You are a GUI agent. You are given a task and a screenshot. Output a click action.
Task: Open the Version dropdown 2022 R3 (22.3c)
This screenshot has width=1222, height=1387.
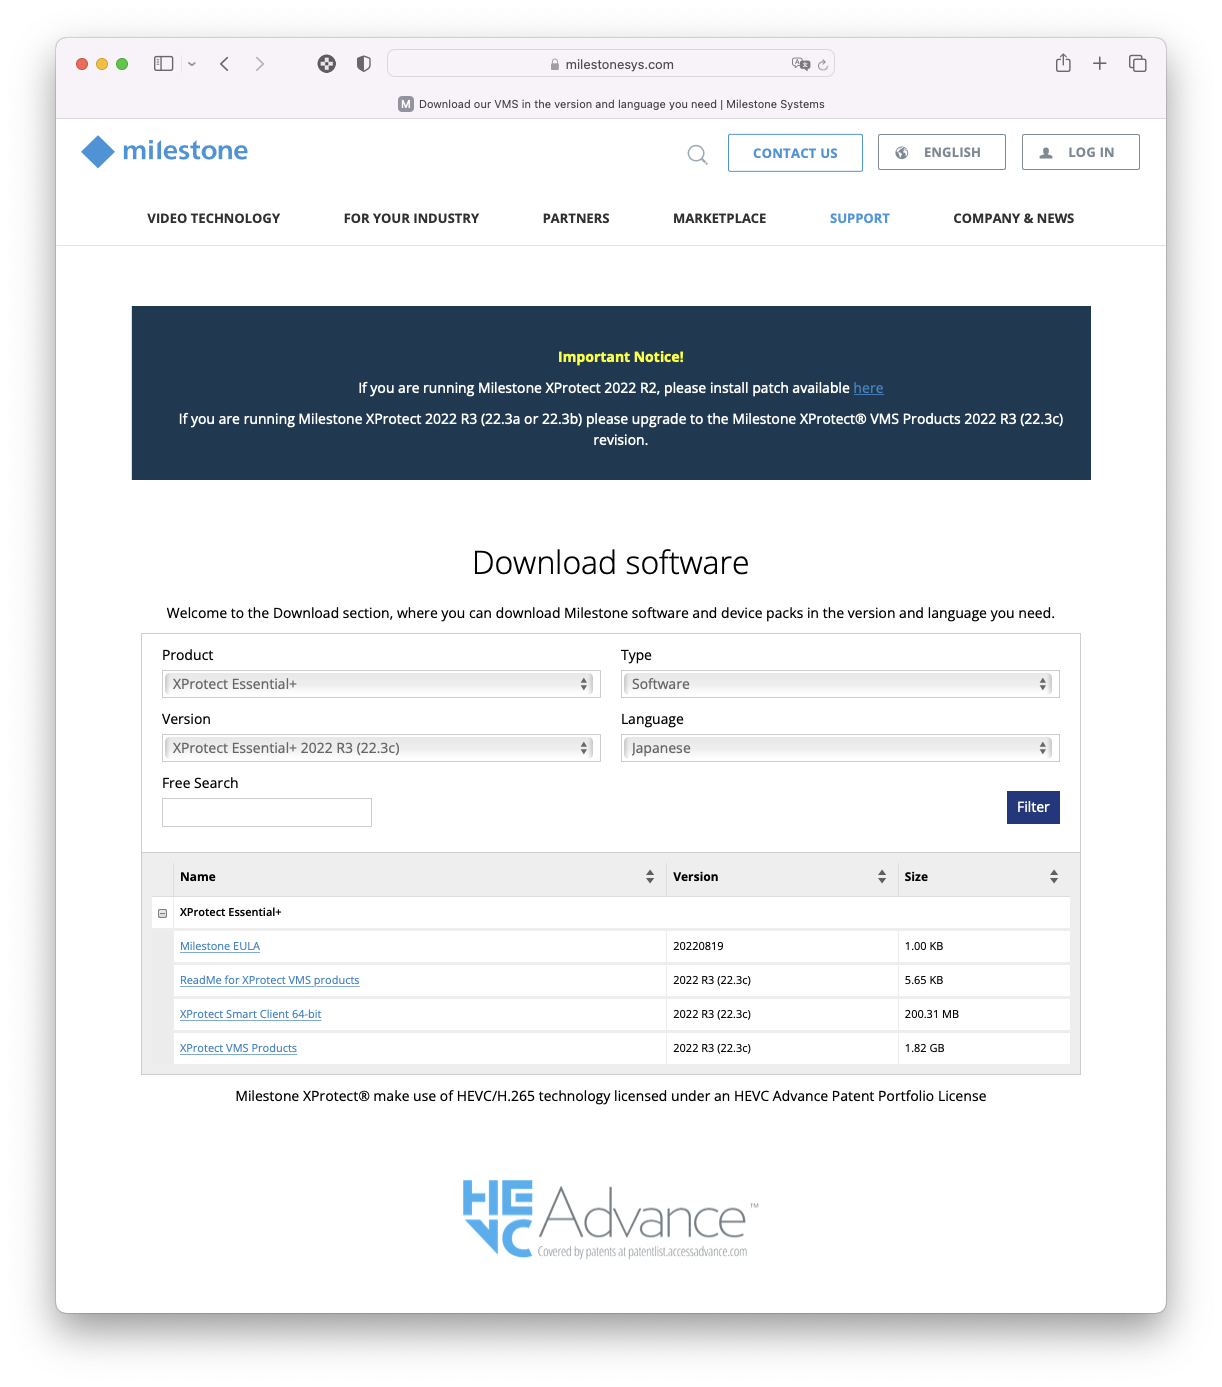(381, 748)
